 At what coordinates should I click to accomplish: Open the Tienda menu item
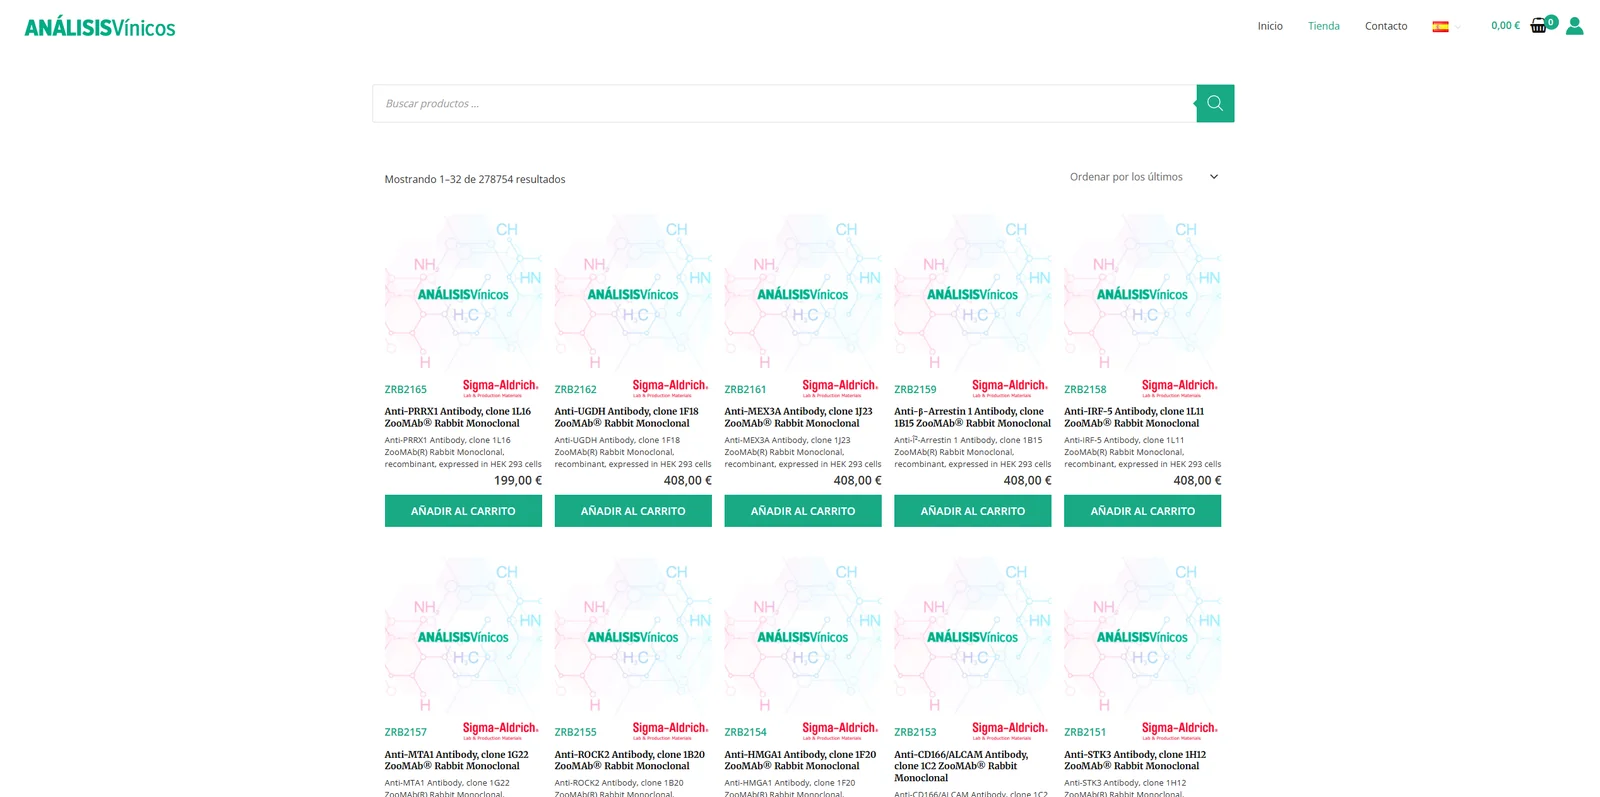tap(1324, 26)
